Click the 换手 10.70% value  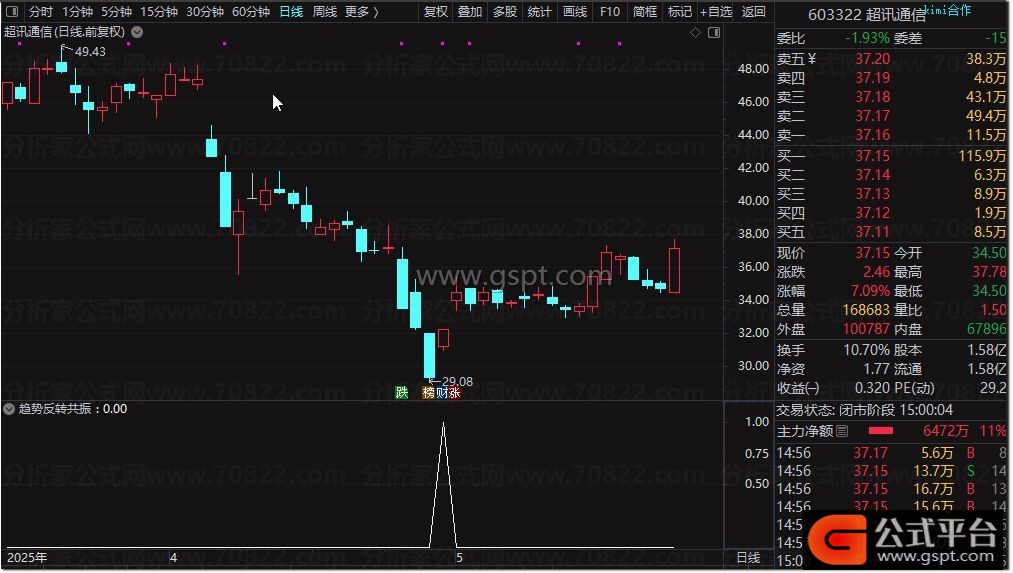[x=866, y=350]
